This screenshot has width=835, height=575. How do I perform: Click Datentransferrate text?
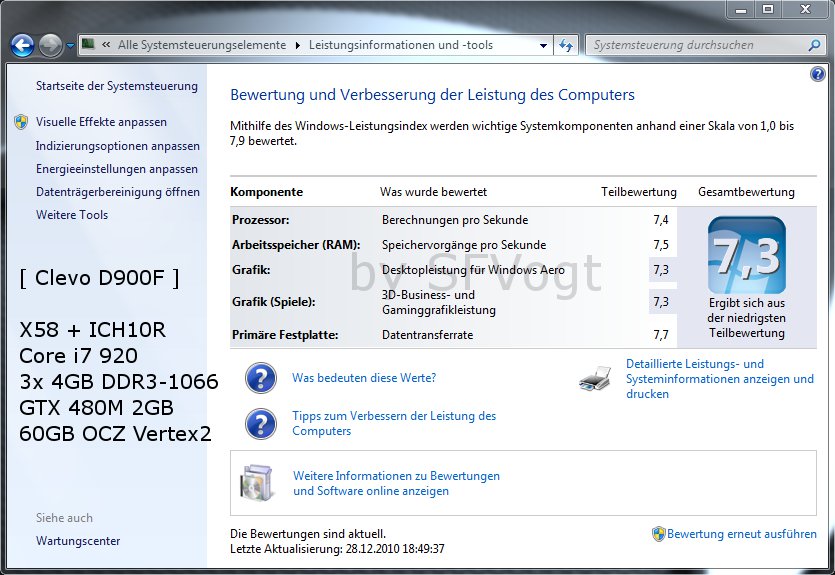(428, 335)
